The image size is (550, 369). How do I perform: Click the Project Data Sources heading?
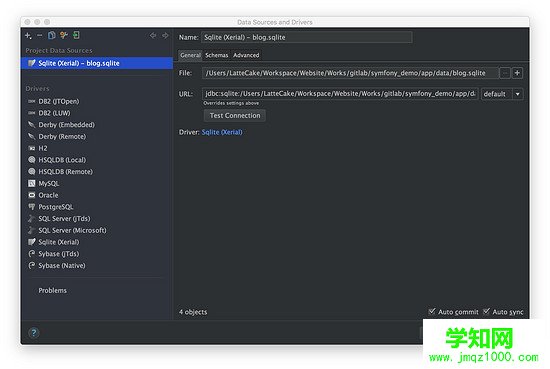point(59,51)
